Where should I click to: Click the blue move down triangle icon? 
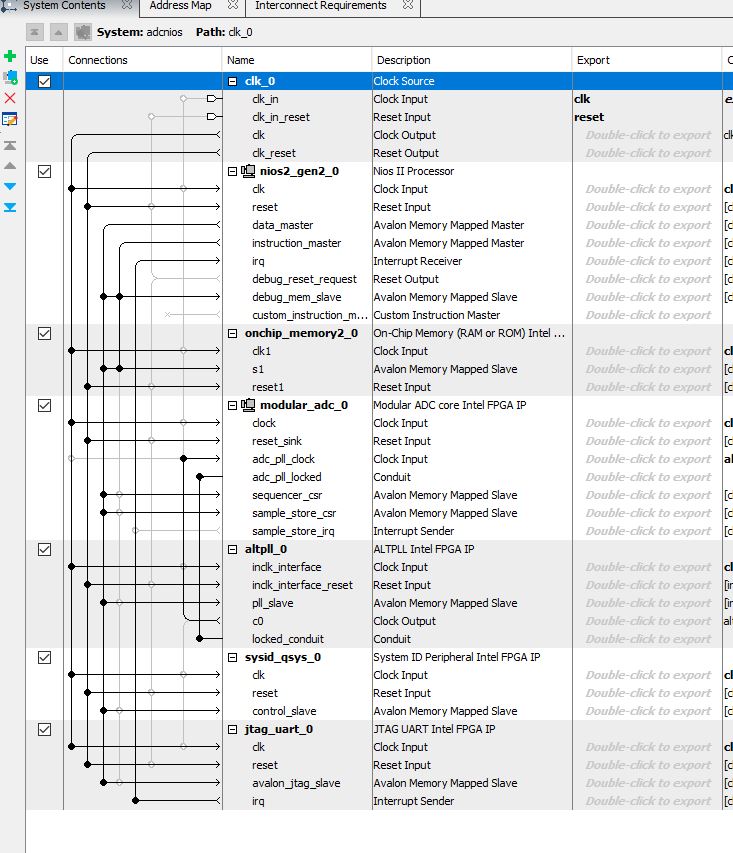[x=10, y=187]
